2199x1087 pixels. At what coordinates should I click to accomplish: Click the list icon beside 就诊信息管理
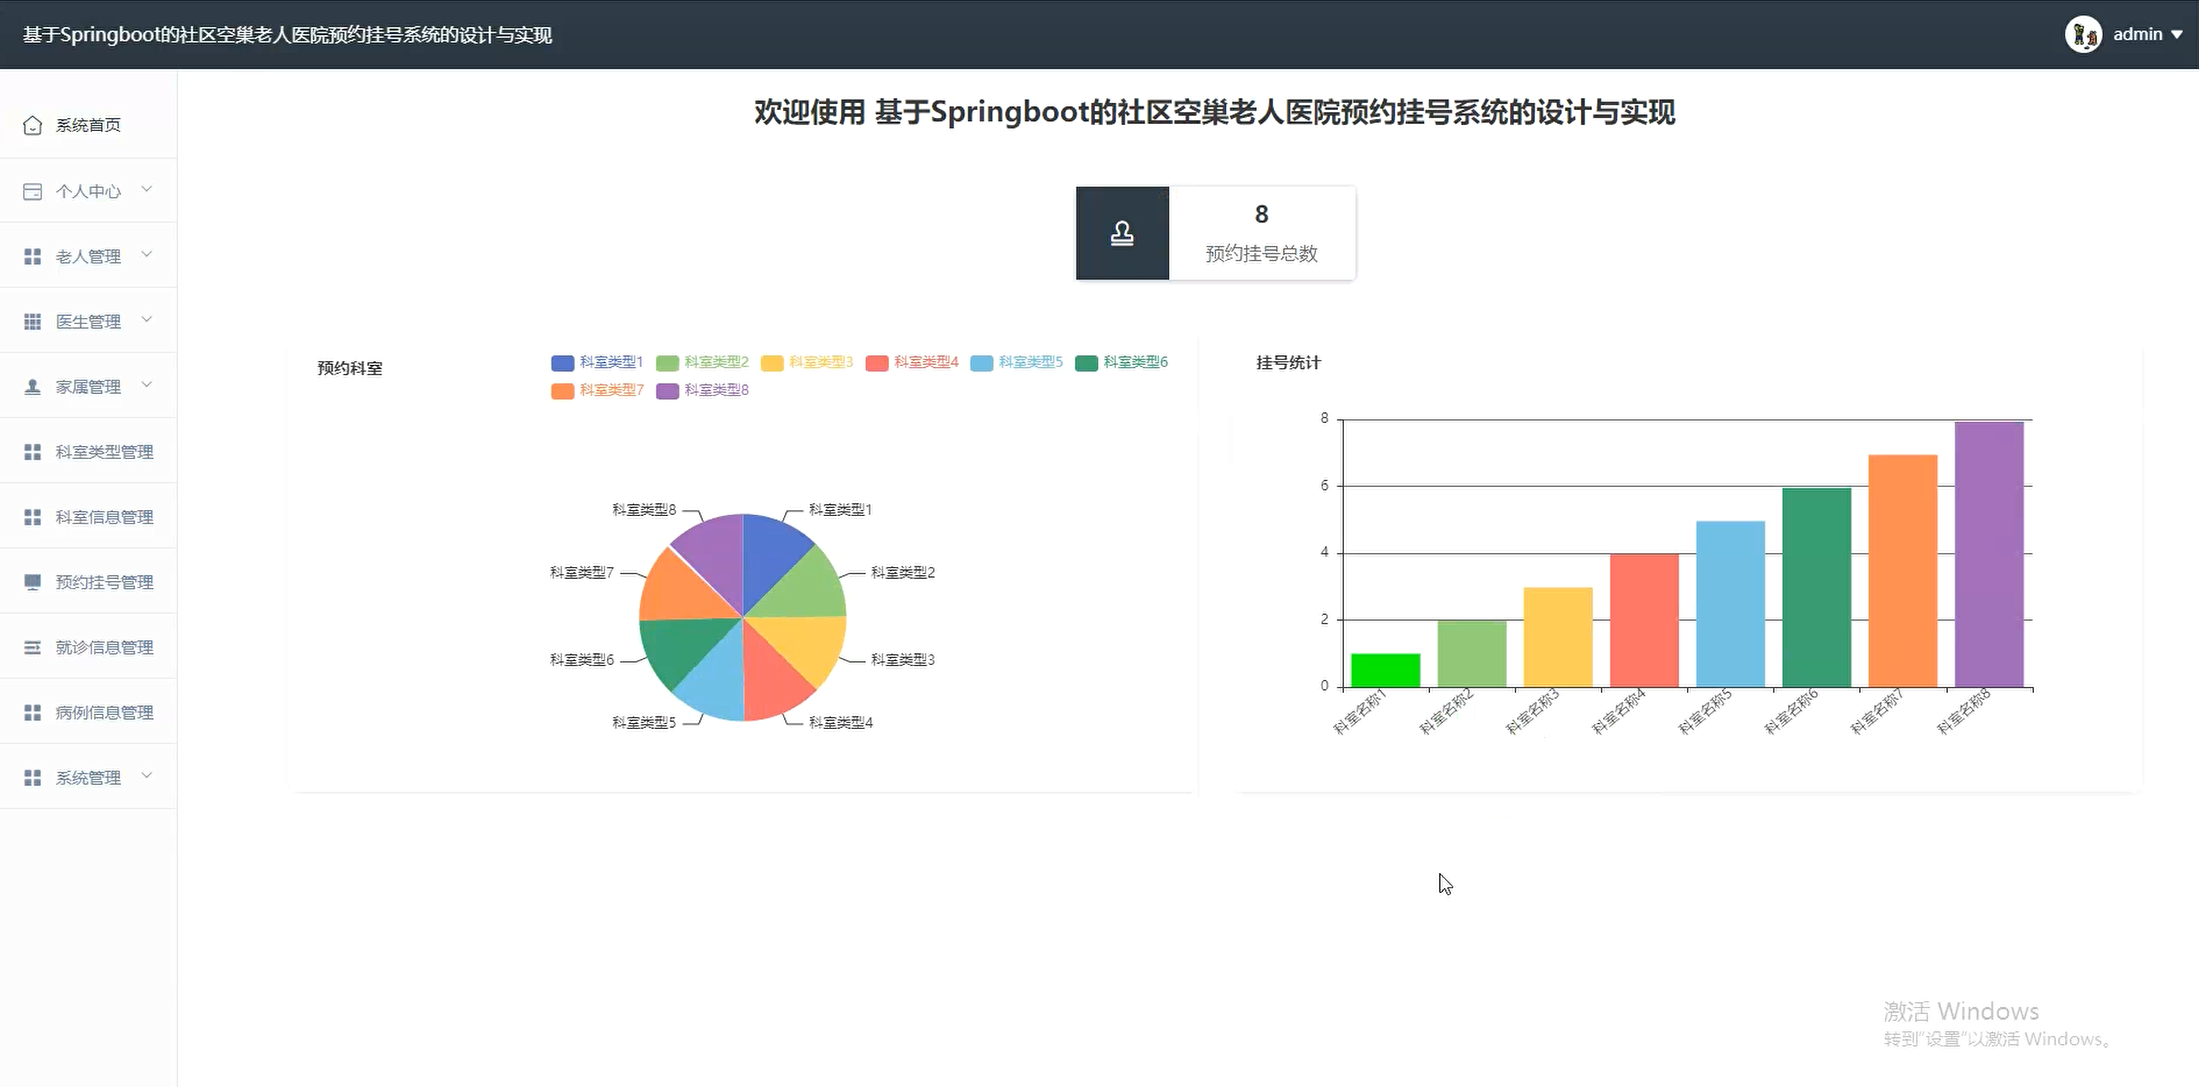tap(32, 647)
